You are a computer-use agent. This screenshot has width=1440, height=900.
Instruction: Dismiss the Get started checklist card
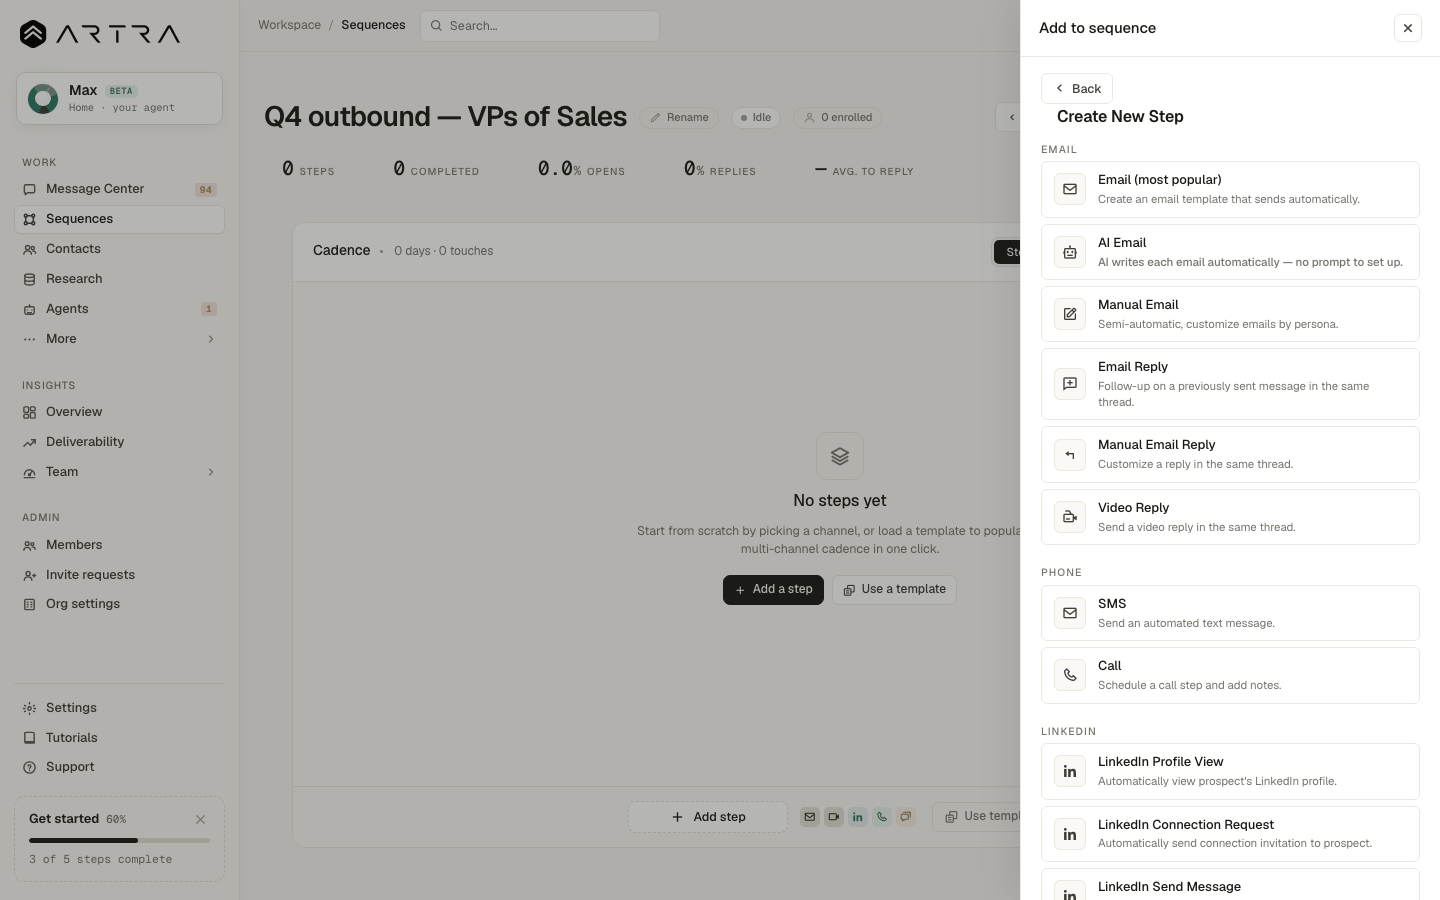[200, 819]
